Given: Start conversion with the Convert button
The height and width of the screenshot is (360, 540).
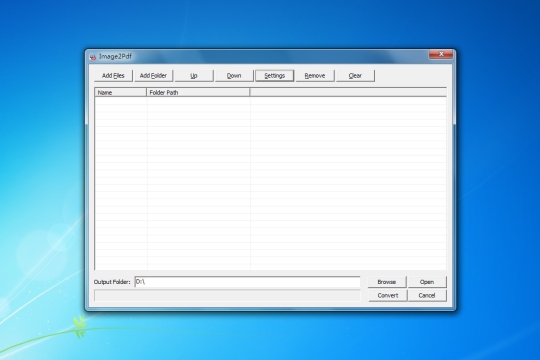Looking at the screenshot, I should pyautogui.click(x=388, y=295).
